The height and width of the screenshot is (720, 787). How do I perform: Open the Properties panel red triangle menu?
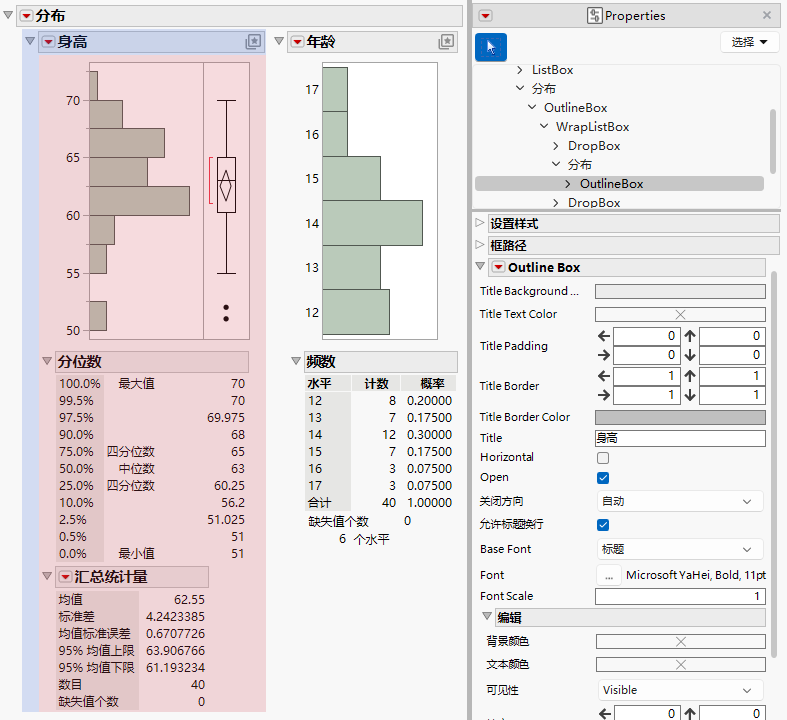pos(485,16)
